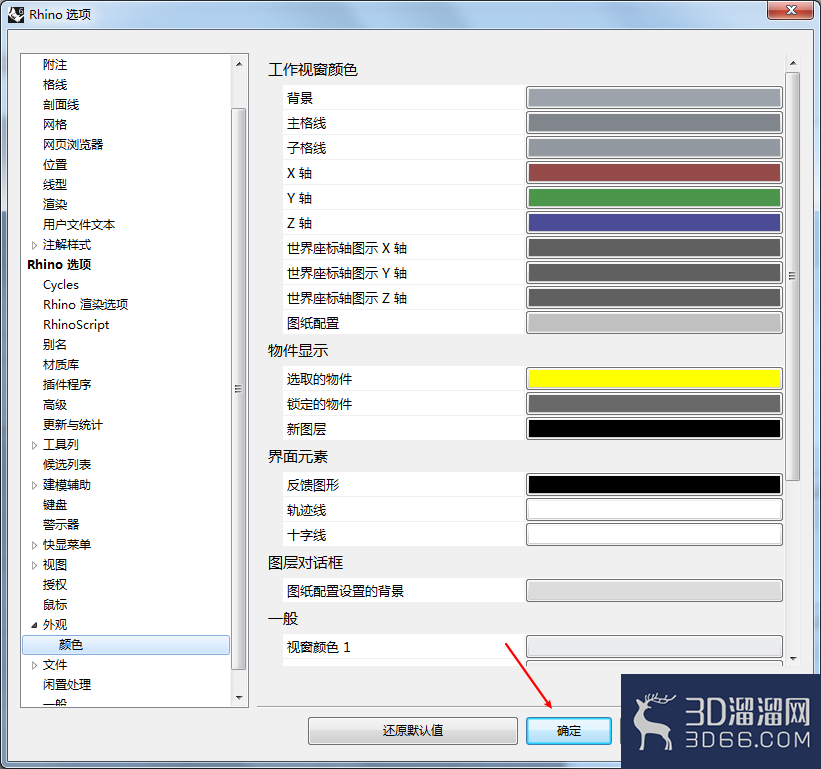821x769 pixels.
Task: Open the 警示器 settings page
Action: (x=61, y=525)
